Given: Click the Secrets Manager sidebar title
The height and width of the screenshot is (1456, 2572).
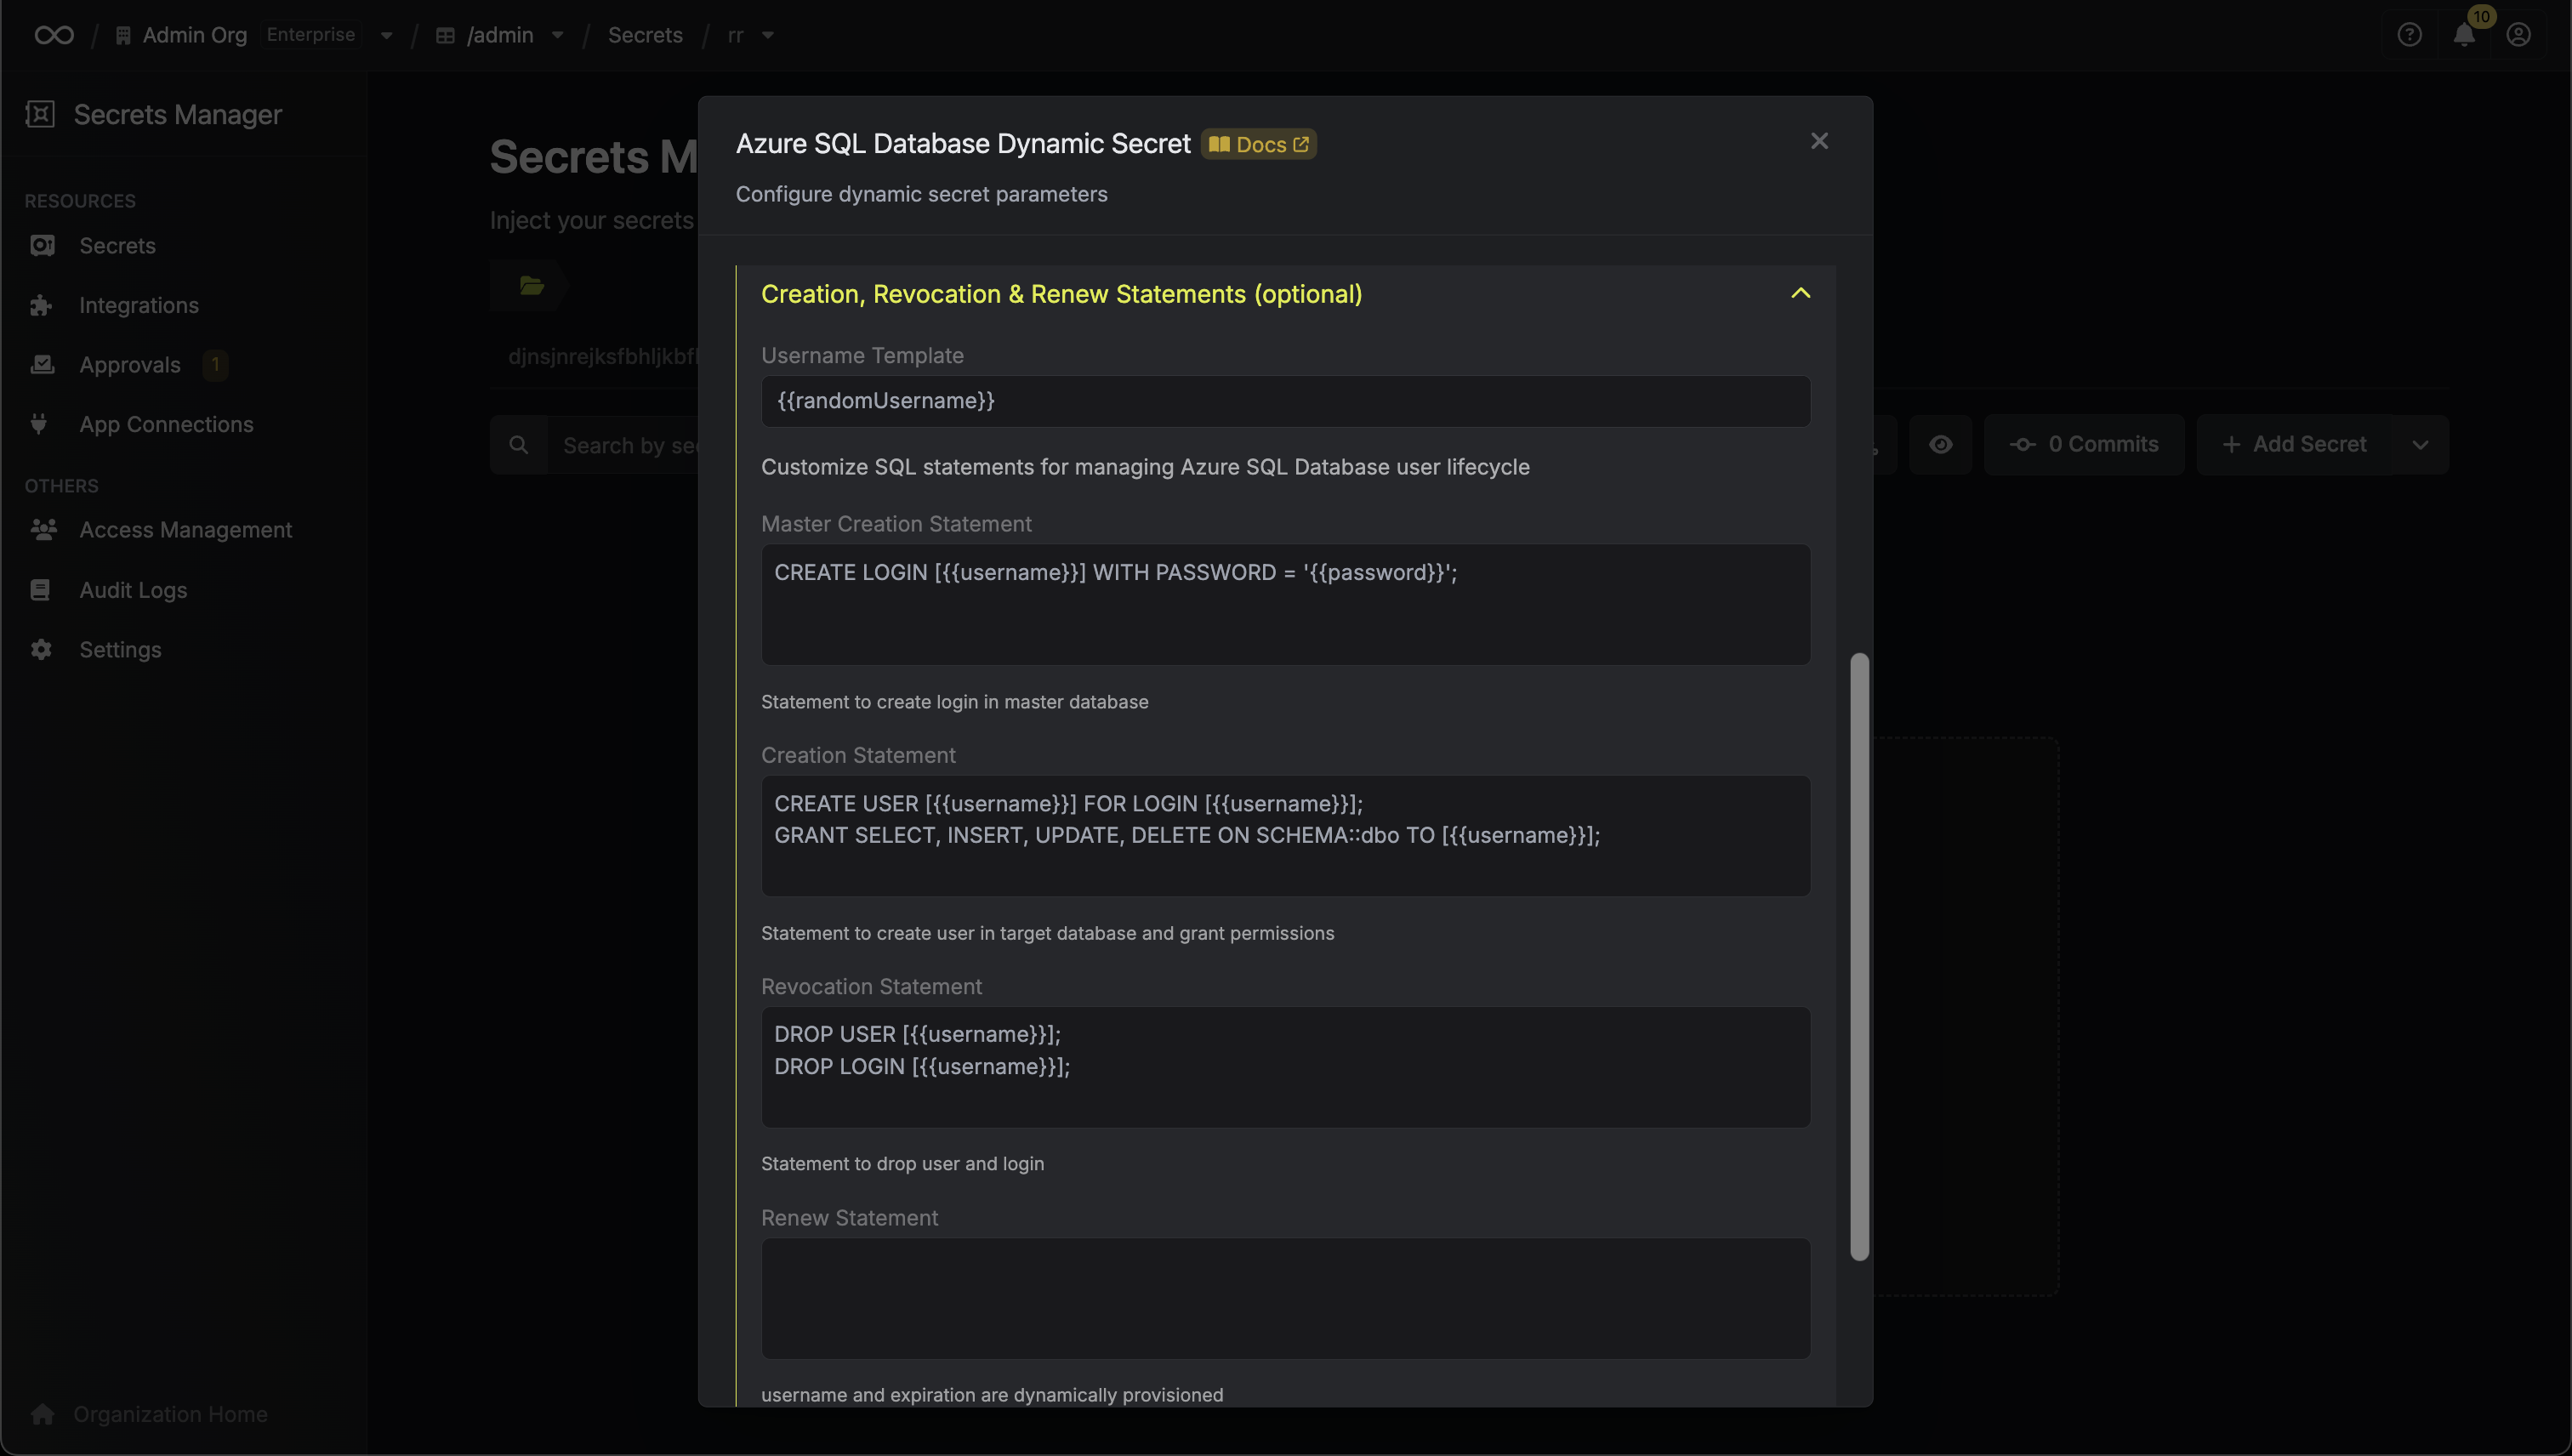Looking at the screenshot, I should tap(178, 114).
